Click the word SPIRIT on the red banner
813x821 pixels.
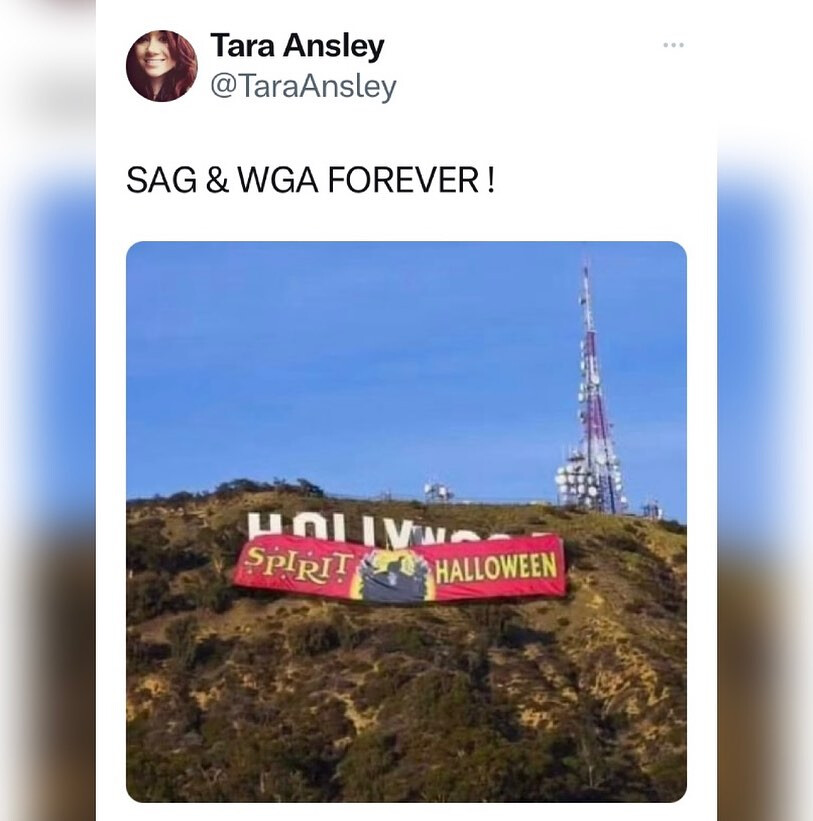pos(298,564)
